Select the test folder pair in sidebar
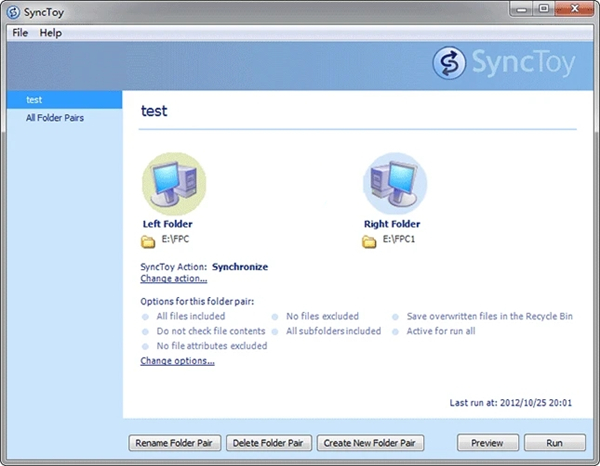 35,100
